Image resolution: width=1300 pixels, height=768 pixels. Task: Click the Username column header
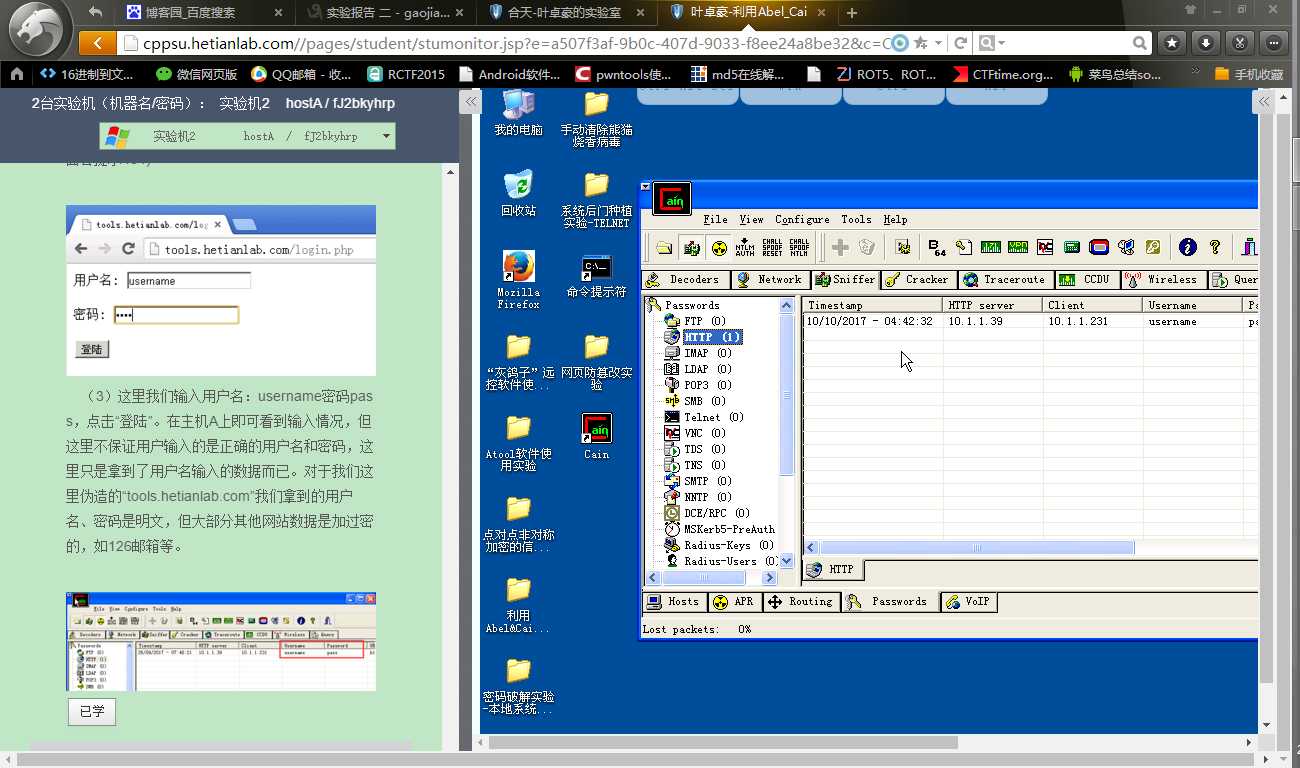(1192, 305)
